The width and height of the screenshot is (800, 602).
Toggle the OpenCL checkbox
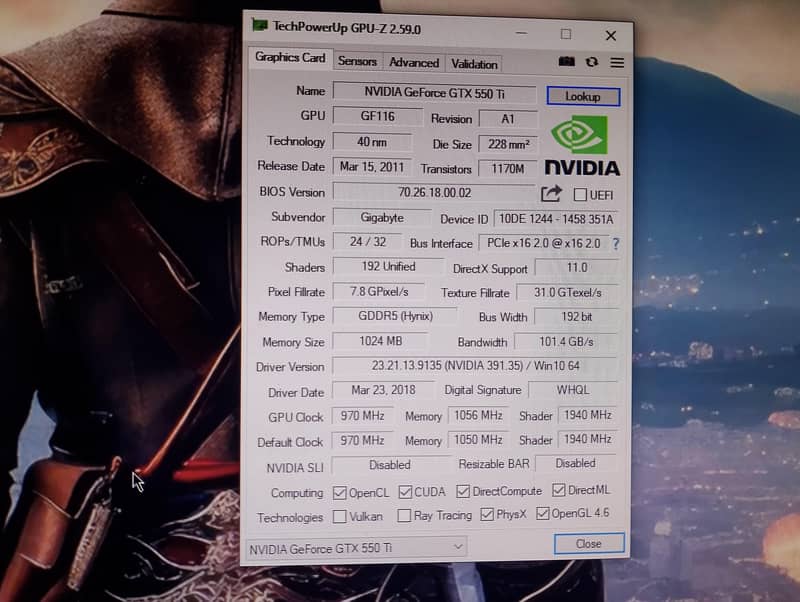(339, 493)
